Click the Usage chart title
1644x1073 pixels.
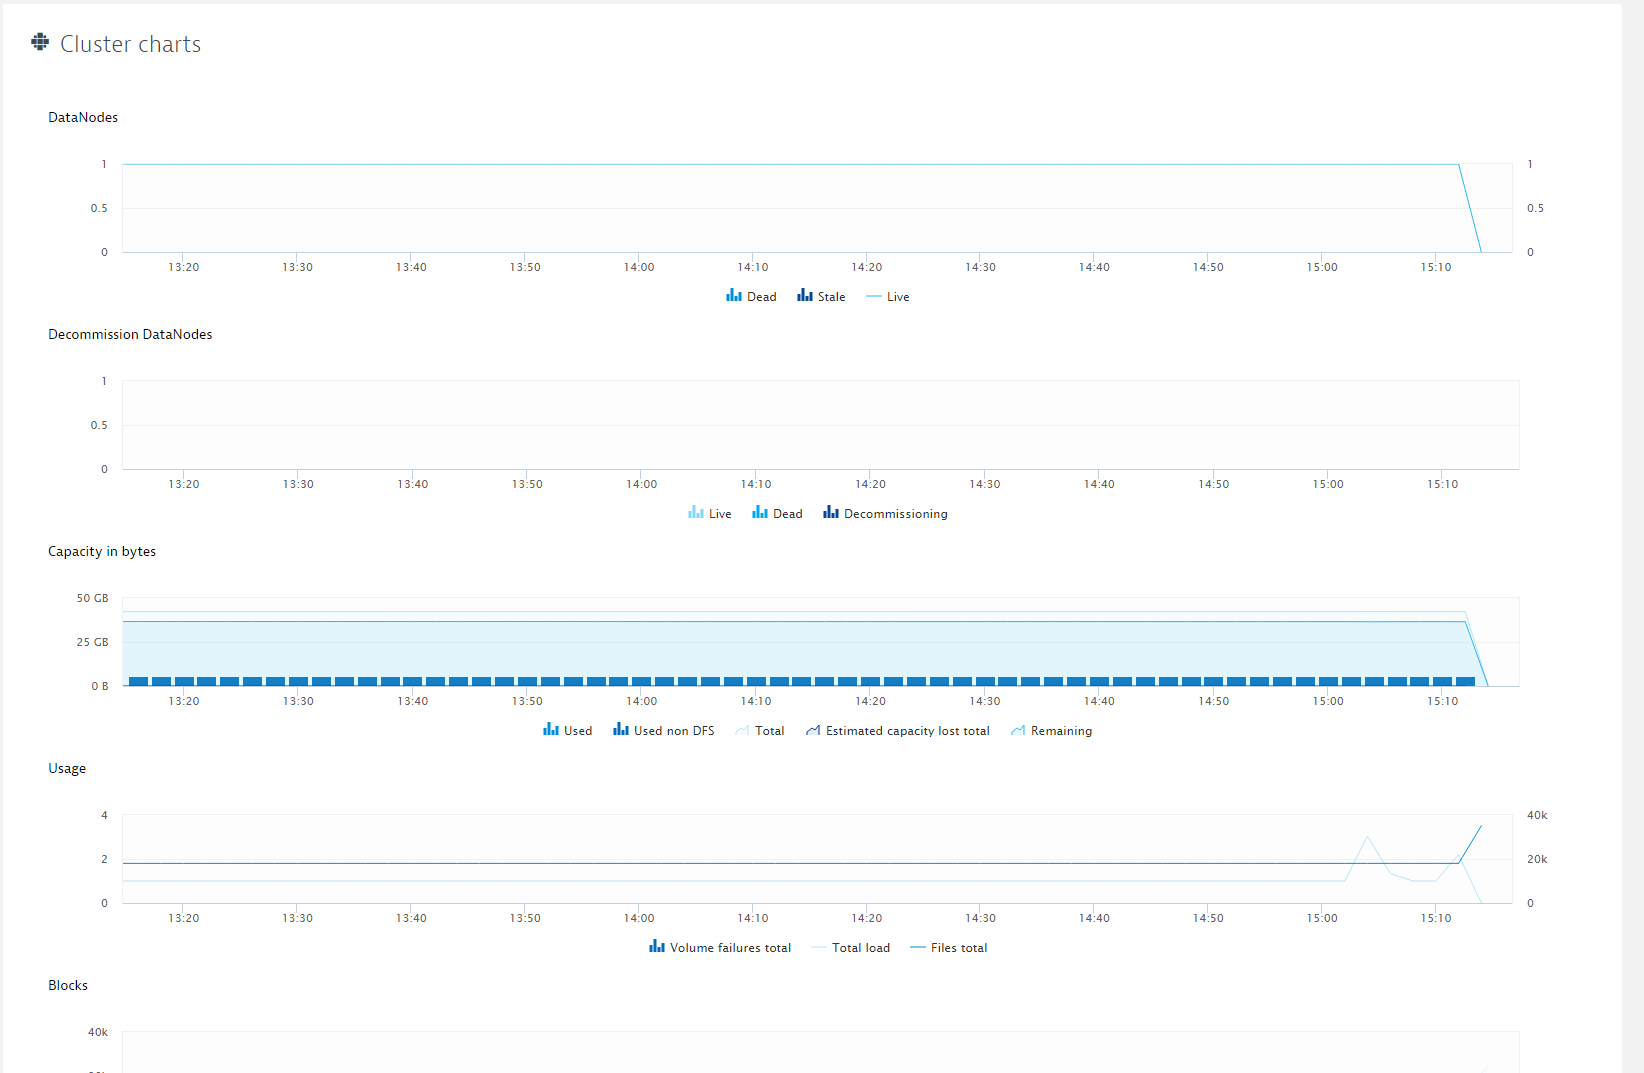(67, 768)
